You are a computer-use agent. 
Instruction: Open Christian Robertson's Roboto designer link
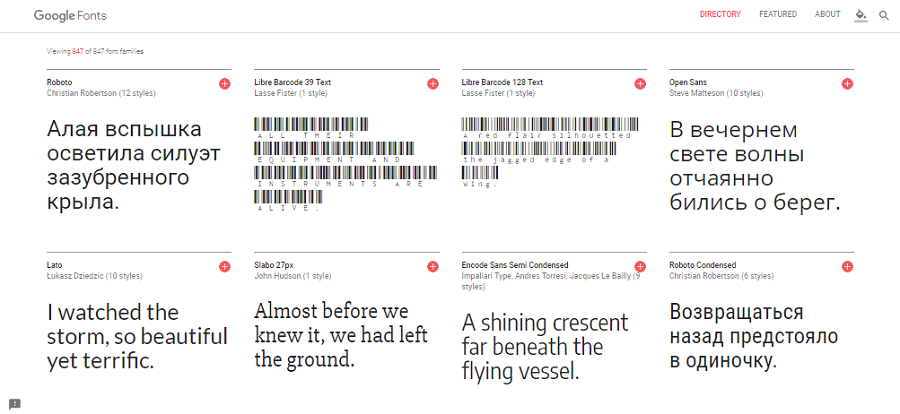(82, 93)
